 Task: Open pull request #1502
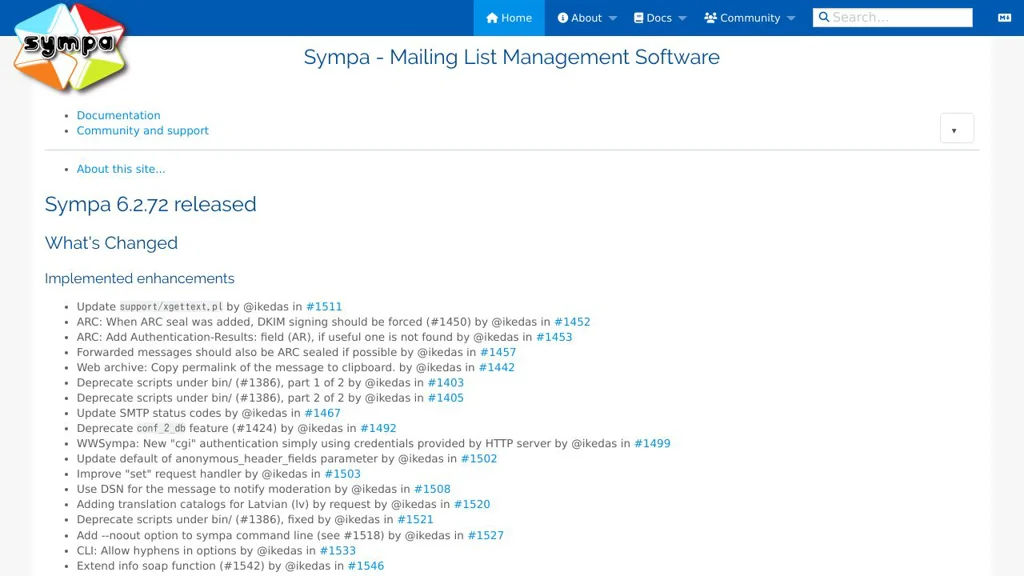479,458
